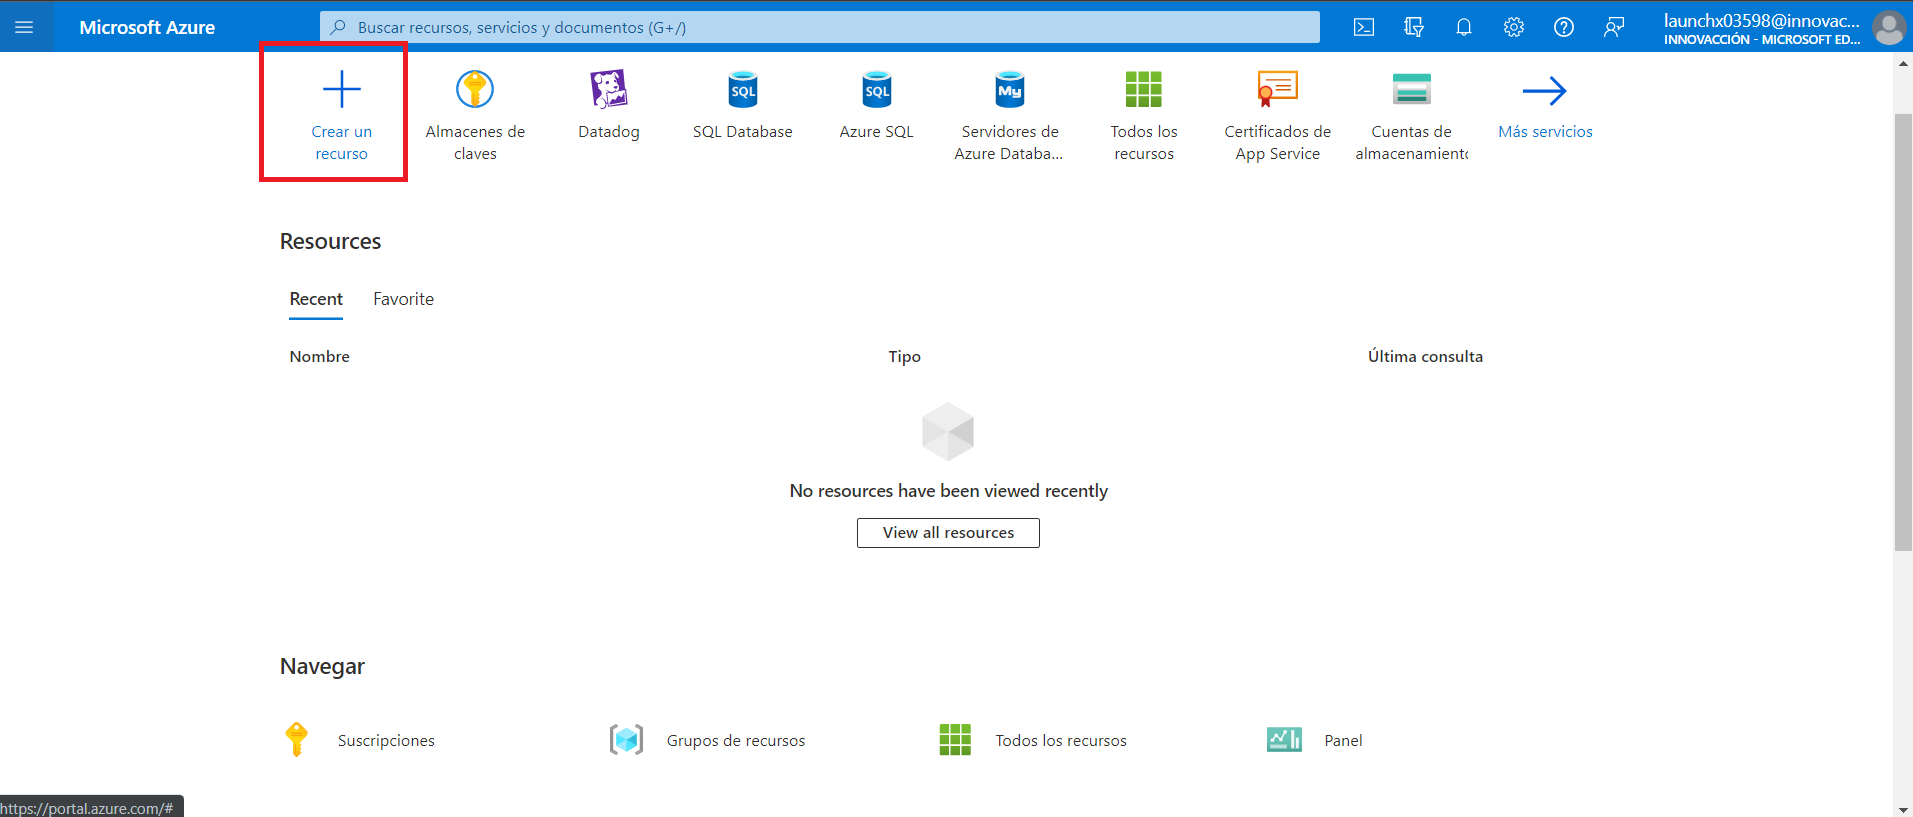Show the notifications bell panel
1913x817 pixels.
click(1464, 27)
